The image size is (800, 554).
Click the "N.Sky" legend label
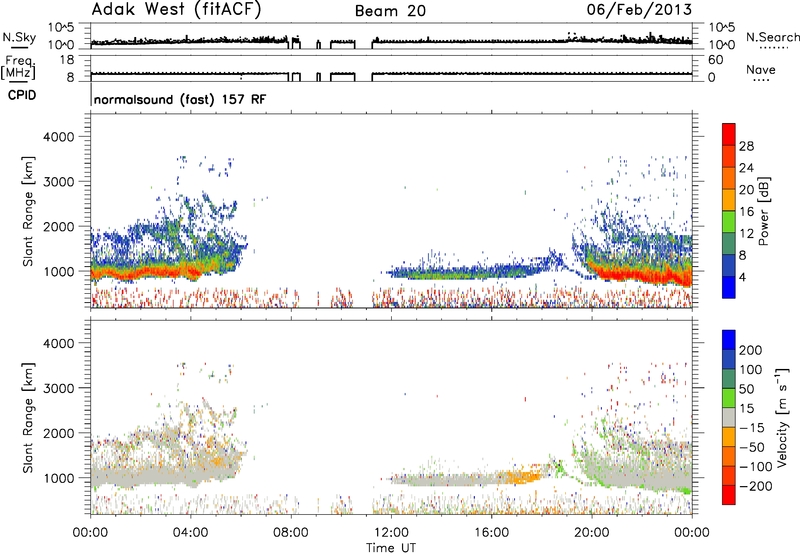pyautogui.click(x=19, y=37)
